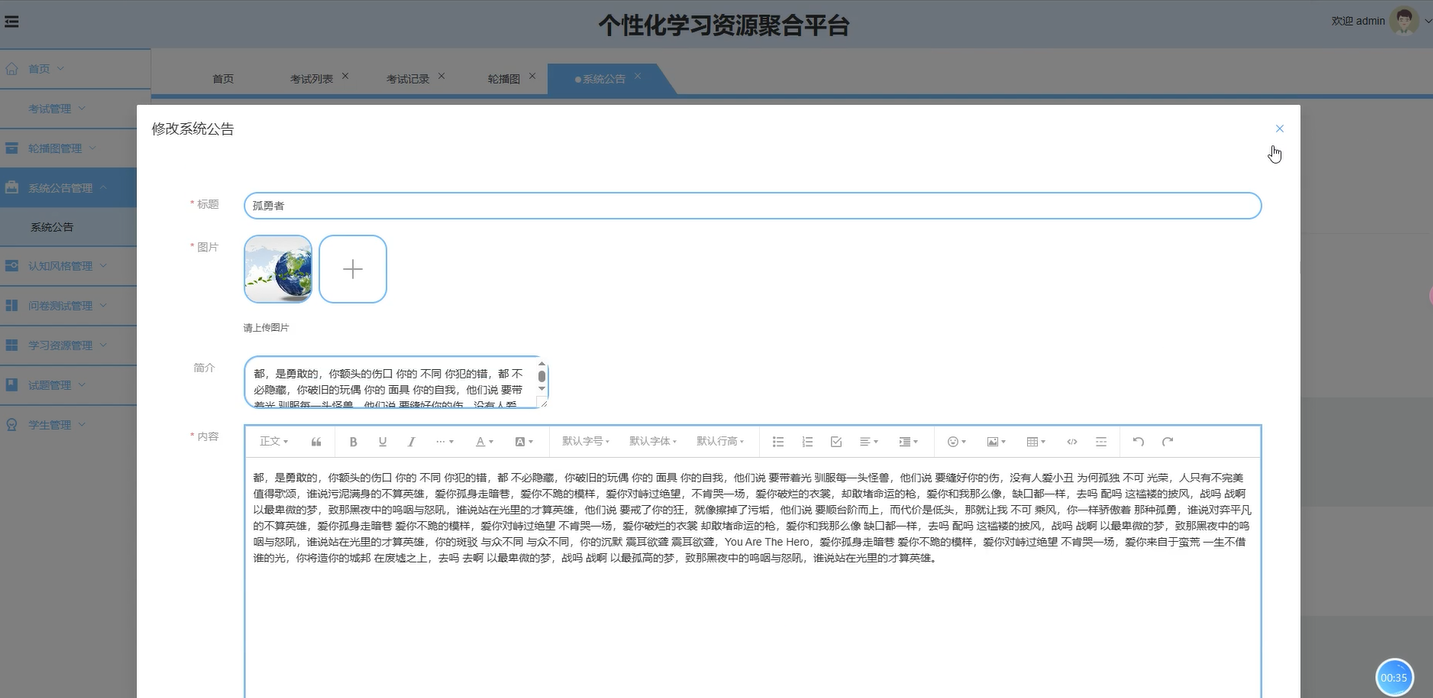Toggle underline formatting in the content editor
The width and height of the screenshot is (1433, 698).
point(382,441)
